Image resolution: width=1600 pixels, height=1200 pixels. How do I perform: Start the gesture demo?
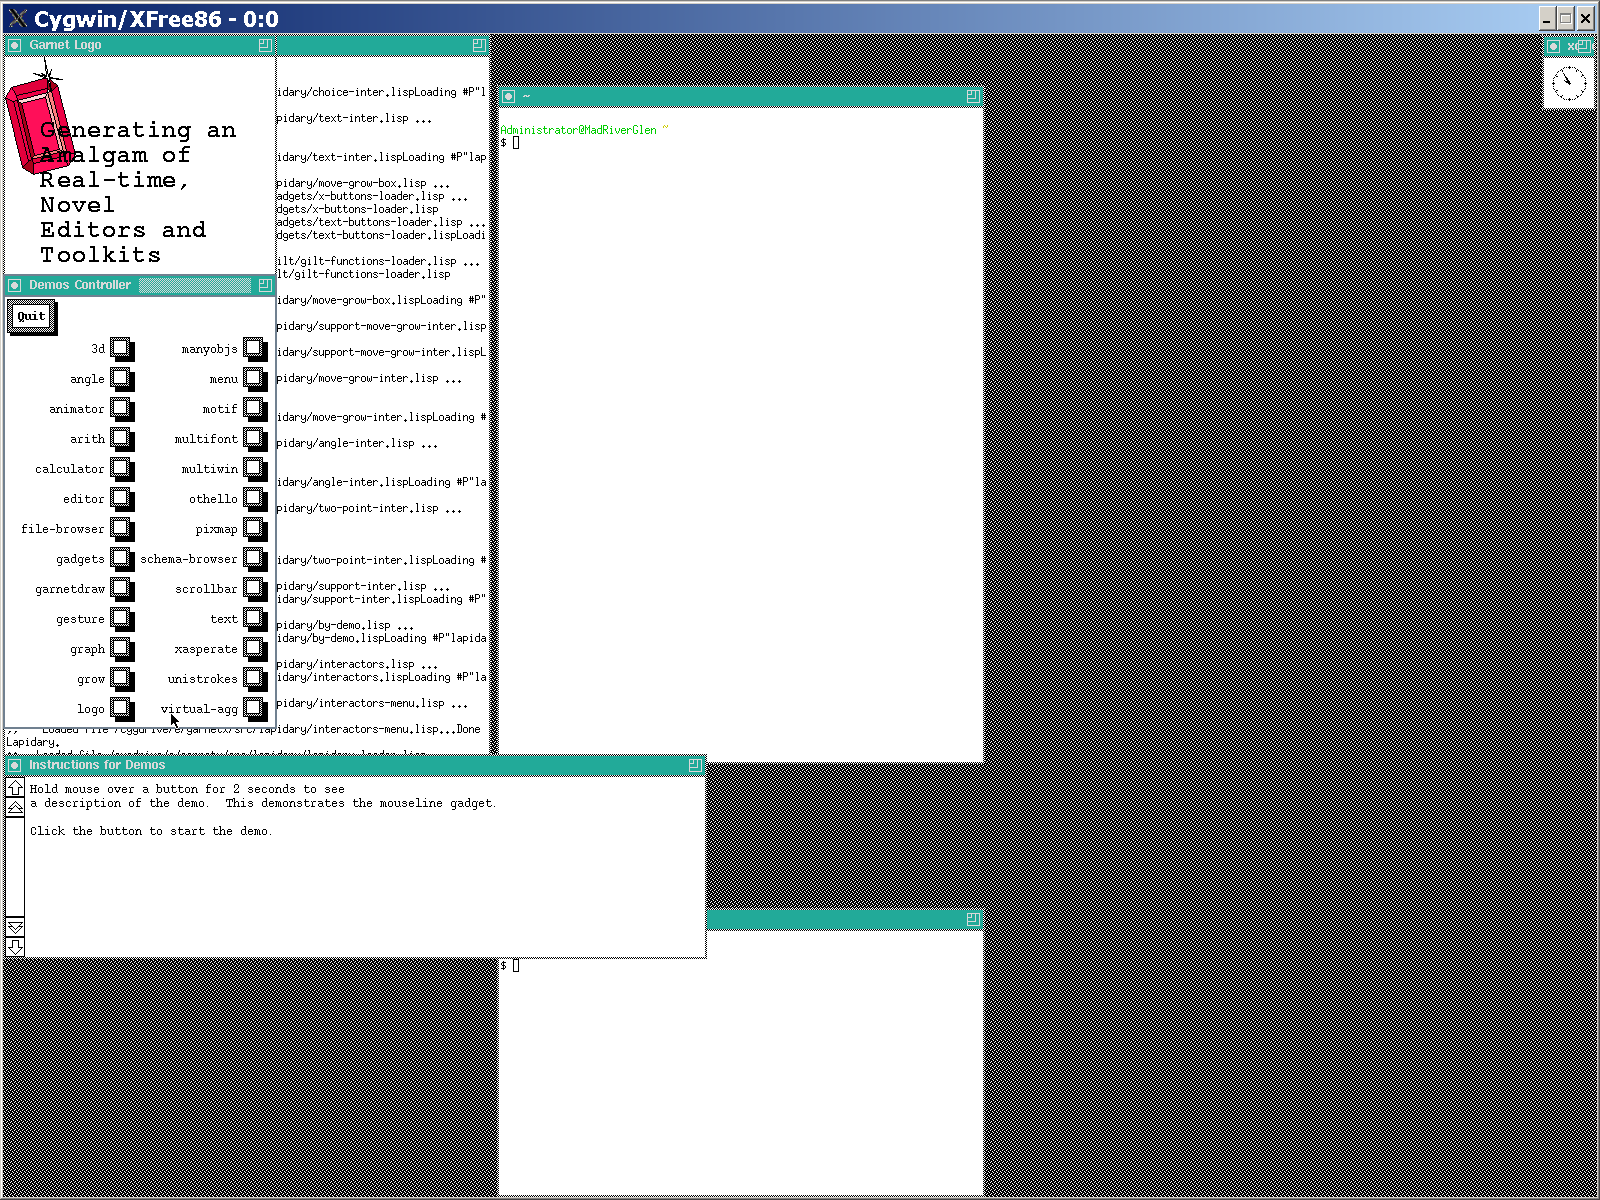click(122, 619)
